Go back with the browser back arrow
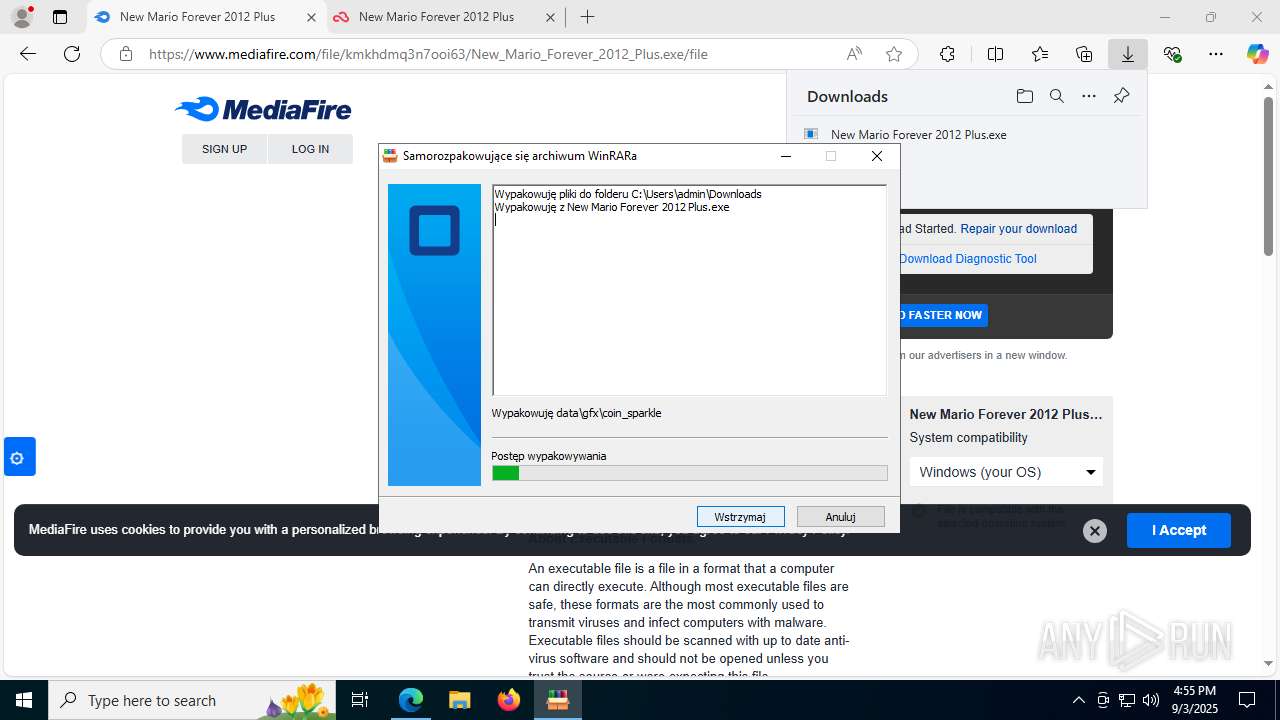The width and height of the screenshot is (1280, 720). [x=28, y=54]
